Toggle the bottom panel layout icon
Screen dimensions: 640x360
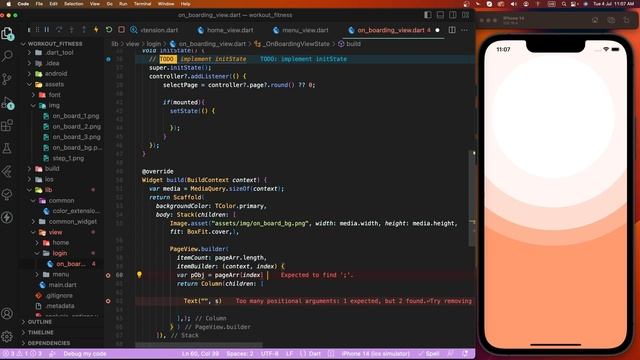440,15
